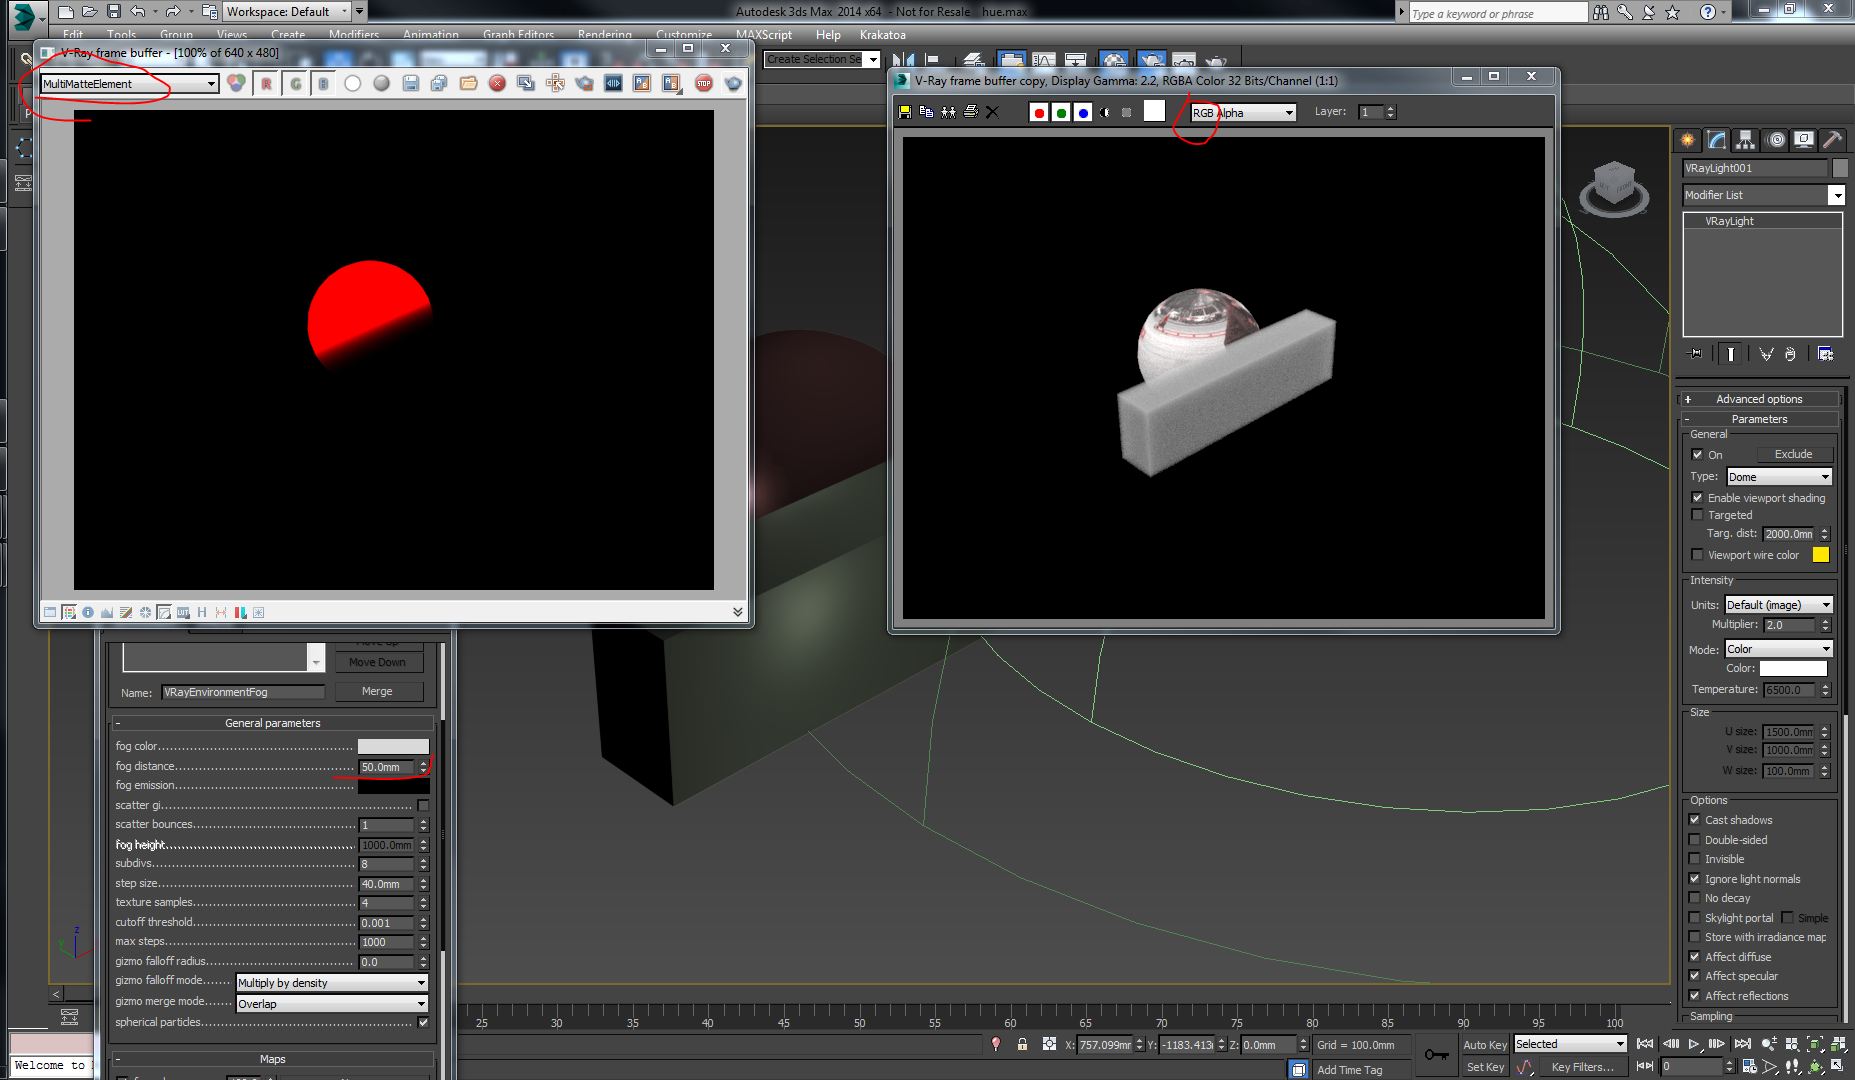1855x1080 pixels.
Task: Load an image into V-Ray frame buffer
Action: [x=468, y=83]
